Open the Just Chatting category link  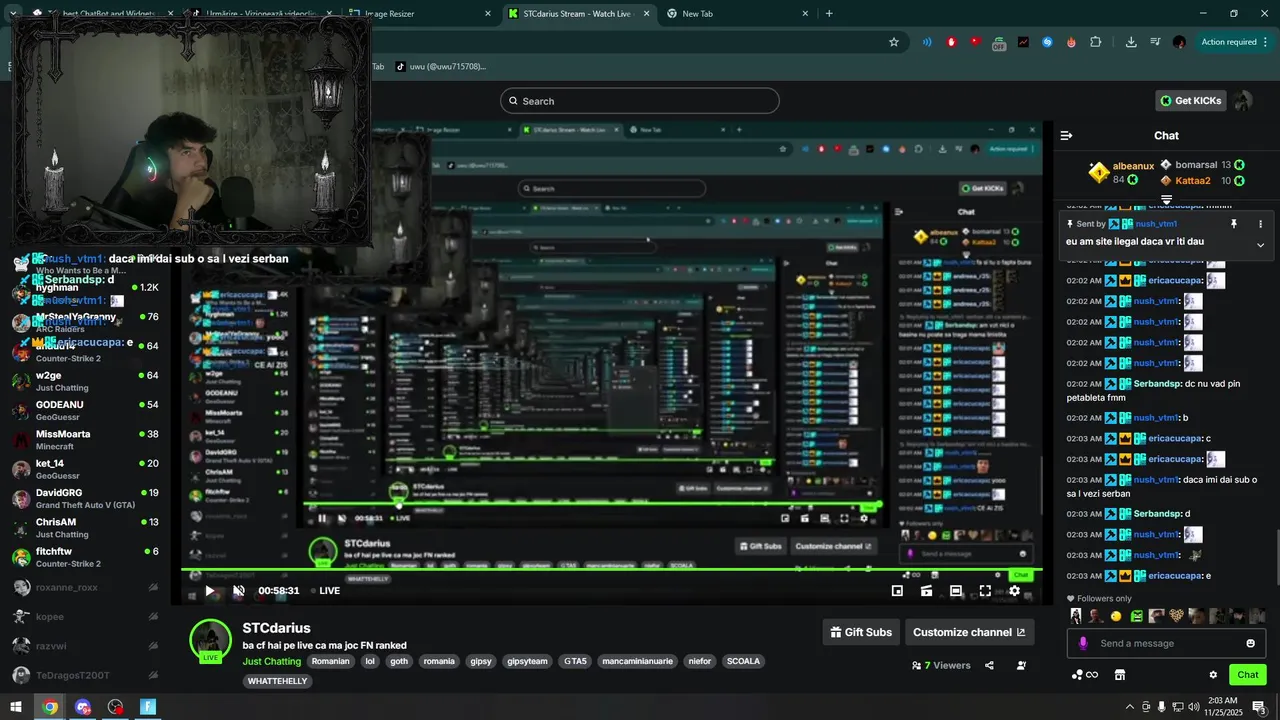(271, 662)
